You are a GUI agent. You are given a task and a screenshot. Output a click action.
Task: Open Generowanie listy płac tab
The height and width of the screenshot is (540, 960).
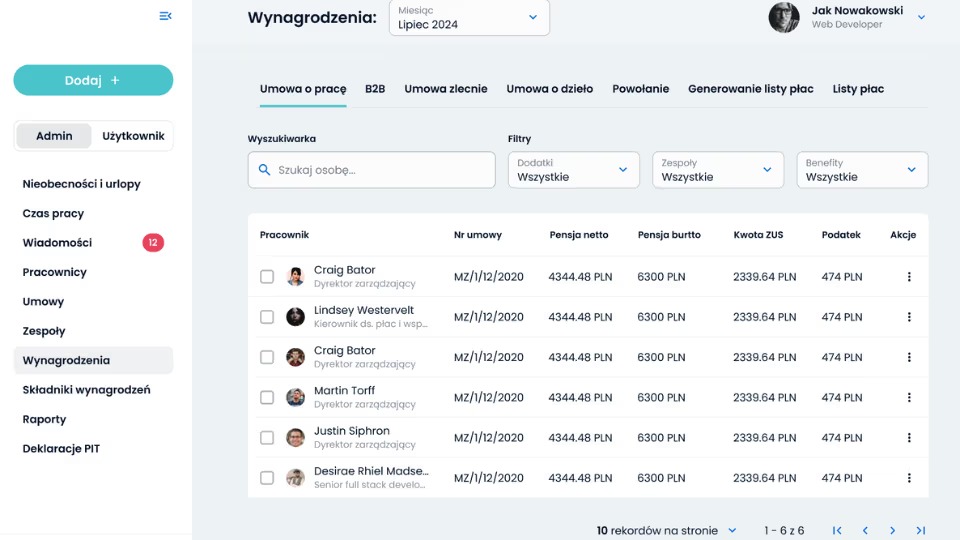[751, 89]
